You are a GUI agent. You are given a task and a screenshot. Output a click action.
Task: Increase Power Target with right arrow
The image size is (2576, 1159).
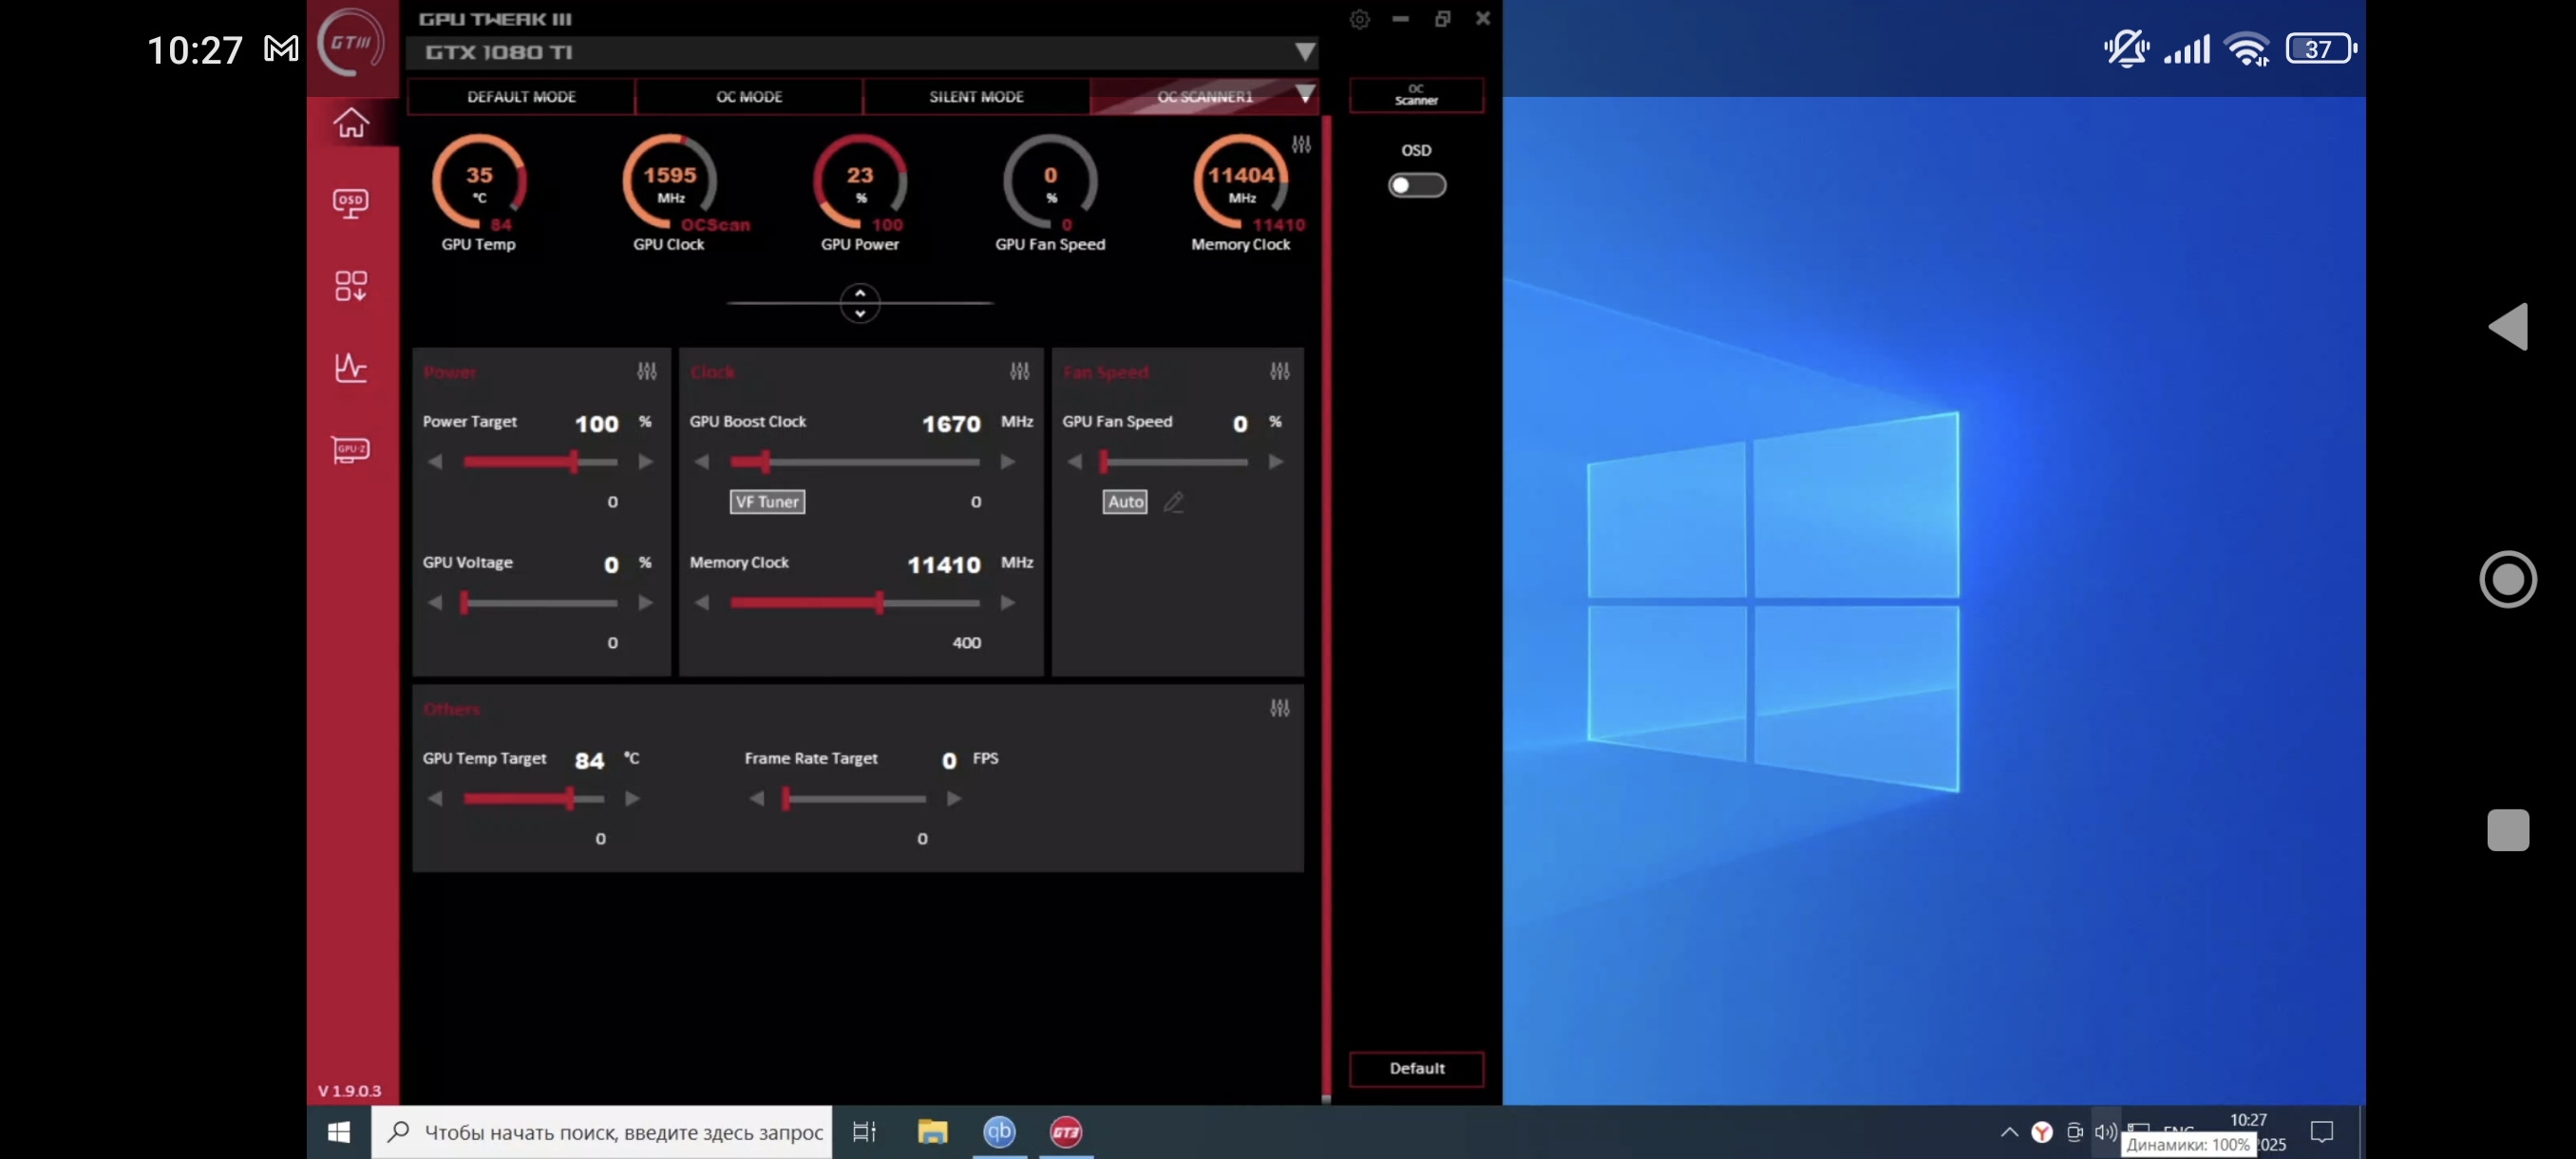tap(646, 462)
